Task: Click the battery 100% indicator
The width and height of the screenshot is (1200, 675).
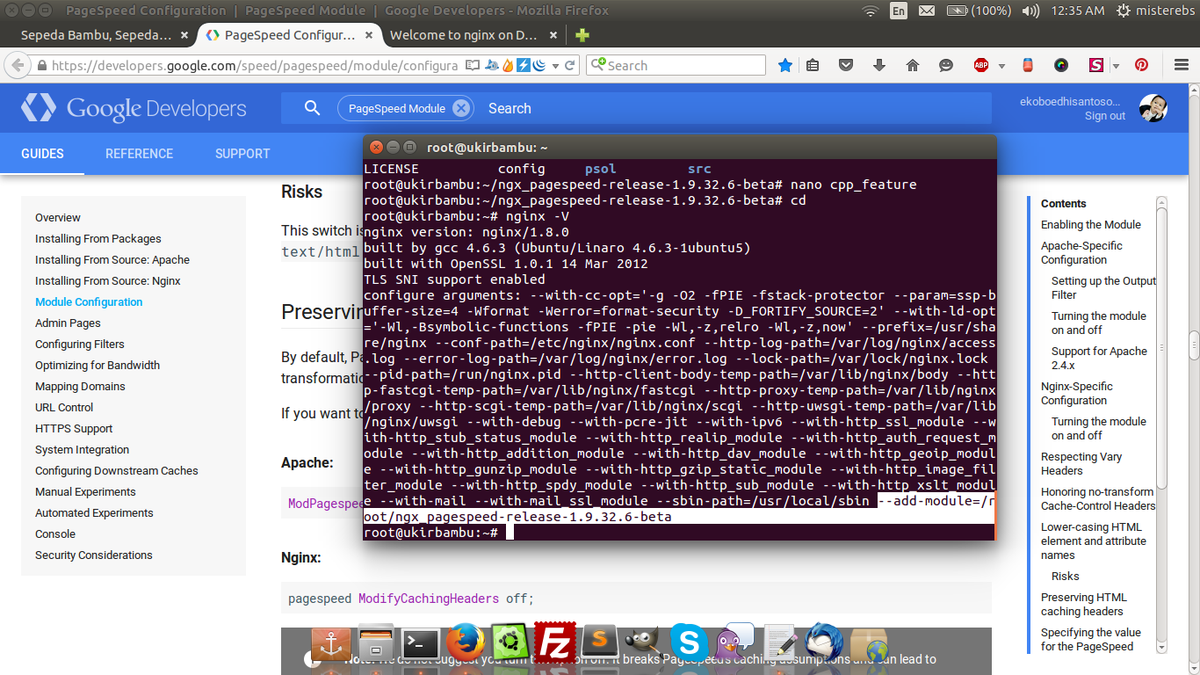Action: pos(979,11)
